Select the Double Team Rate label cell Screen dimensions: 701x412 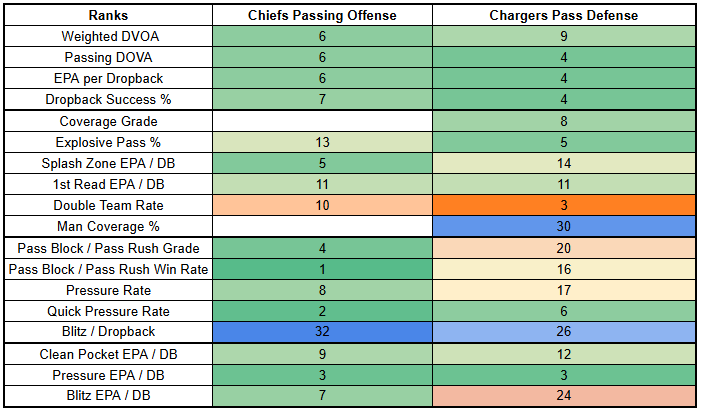tap(108, 205)
